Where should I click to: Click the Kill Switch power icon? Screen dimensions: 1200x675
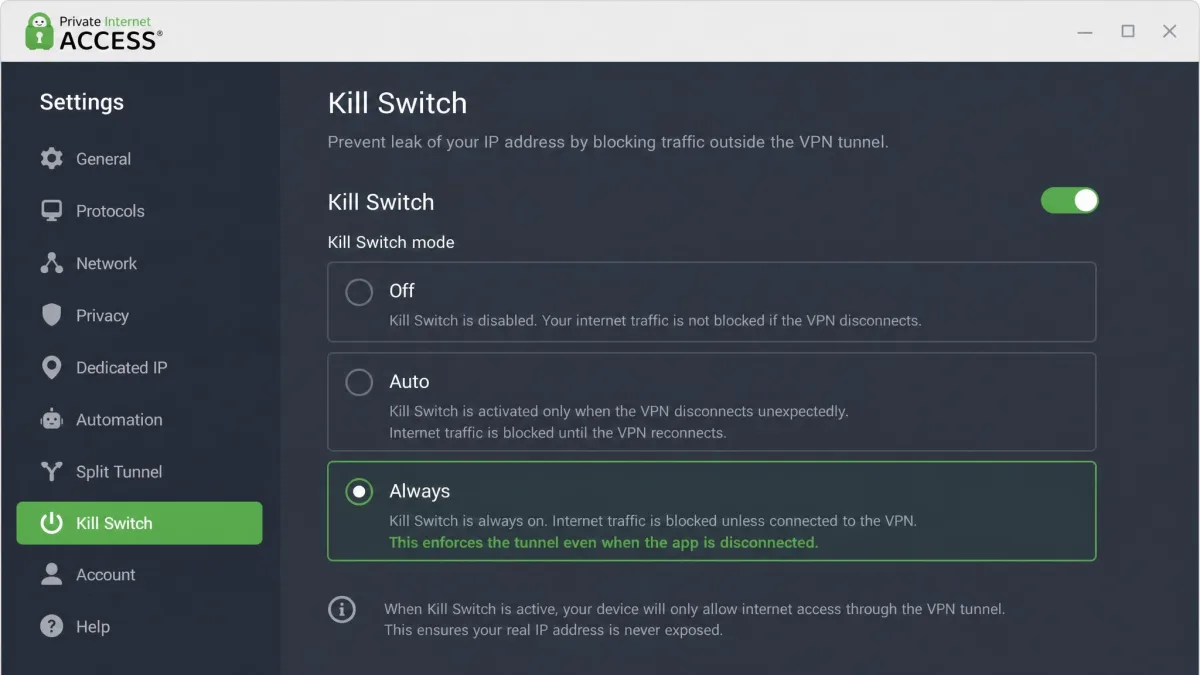point(52,523)
